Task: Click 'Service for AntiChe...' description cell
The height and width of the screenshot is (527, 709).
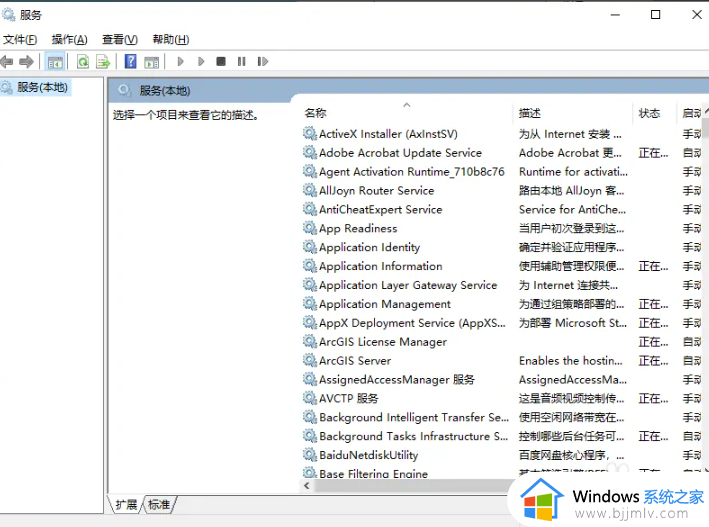Action: tap(572, 209)
